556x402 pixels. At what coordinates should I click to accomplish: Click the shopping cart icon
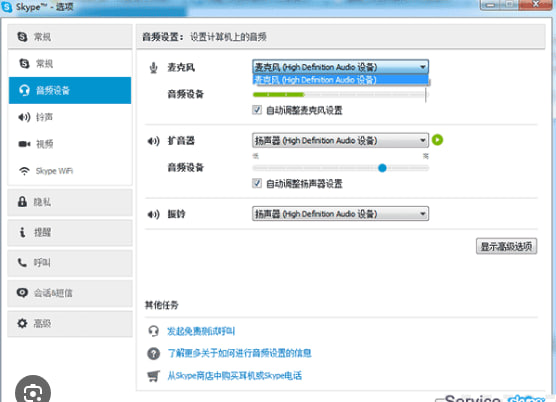pos(154,376)
